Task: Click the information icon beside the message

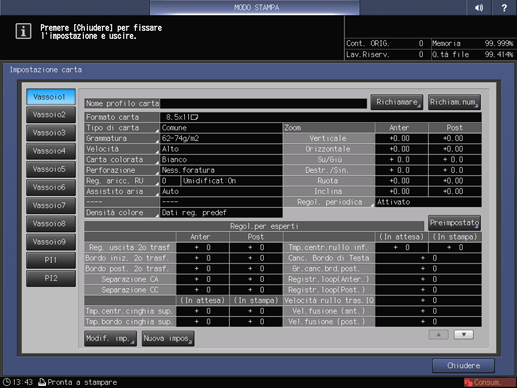Action: [x=23, y=31]
